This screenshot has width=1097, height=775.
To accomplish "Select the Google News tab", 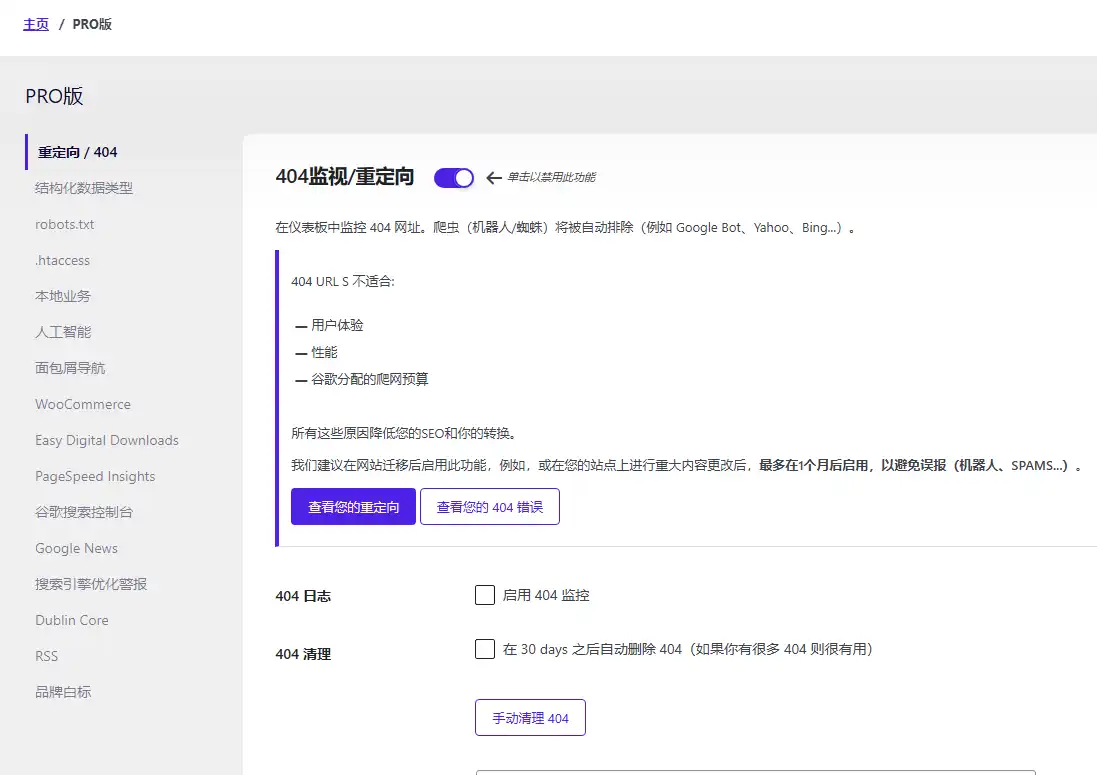I will [x=76, y=548].
